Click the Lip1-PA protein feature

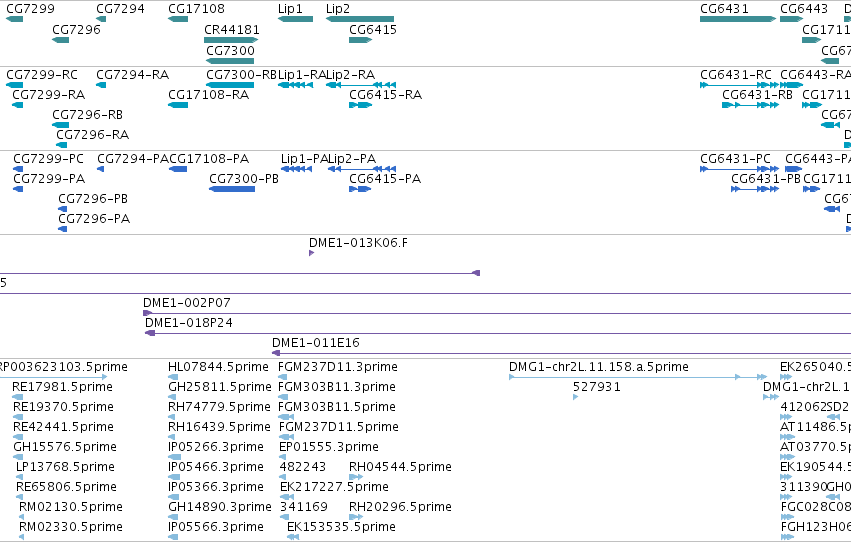296,169
